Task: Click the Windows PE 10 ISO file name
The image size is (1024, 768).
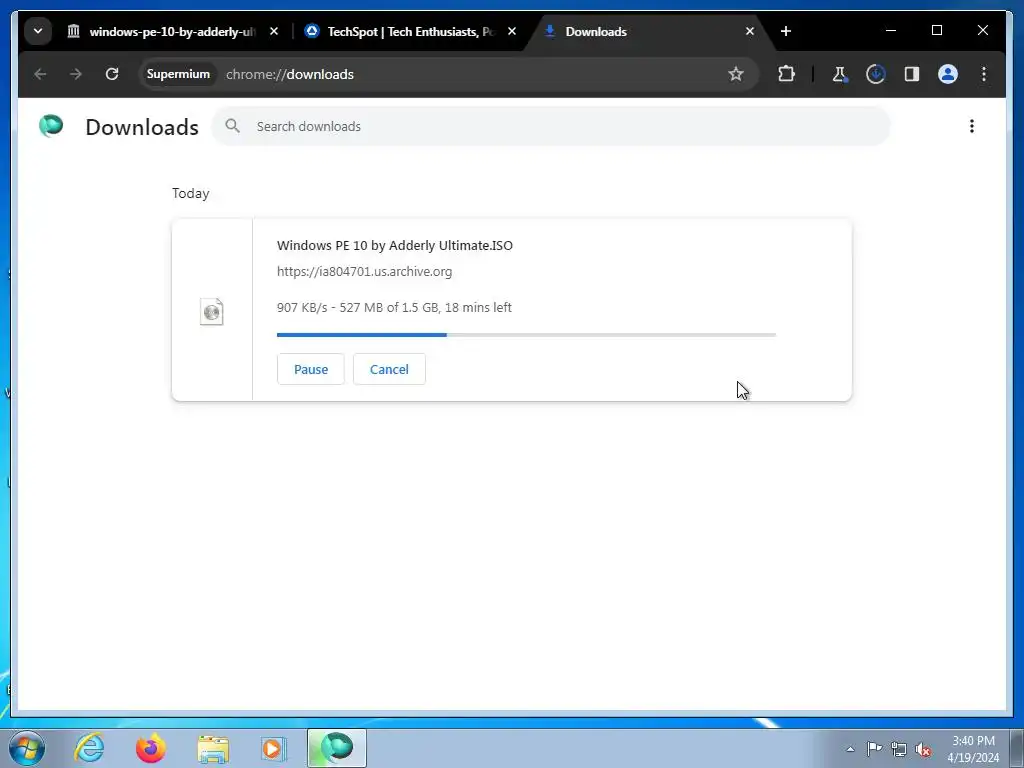Action: point(394,246)
